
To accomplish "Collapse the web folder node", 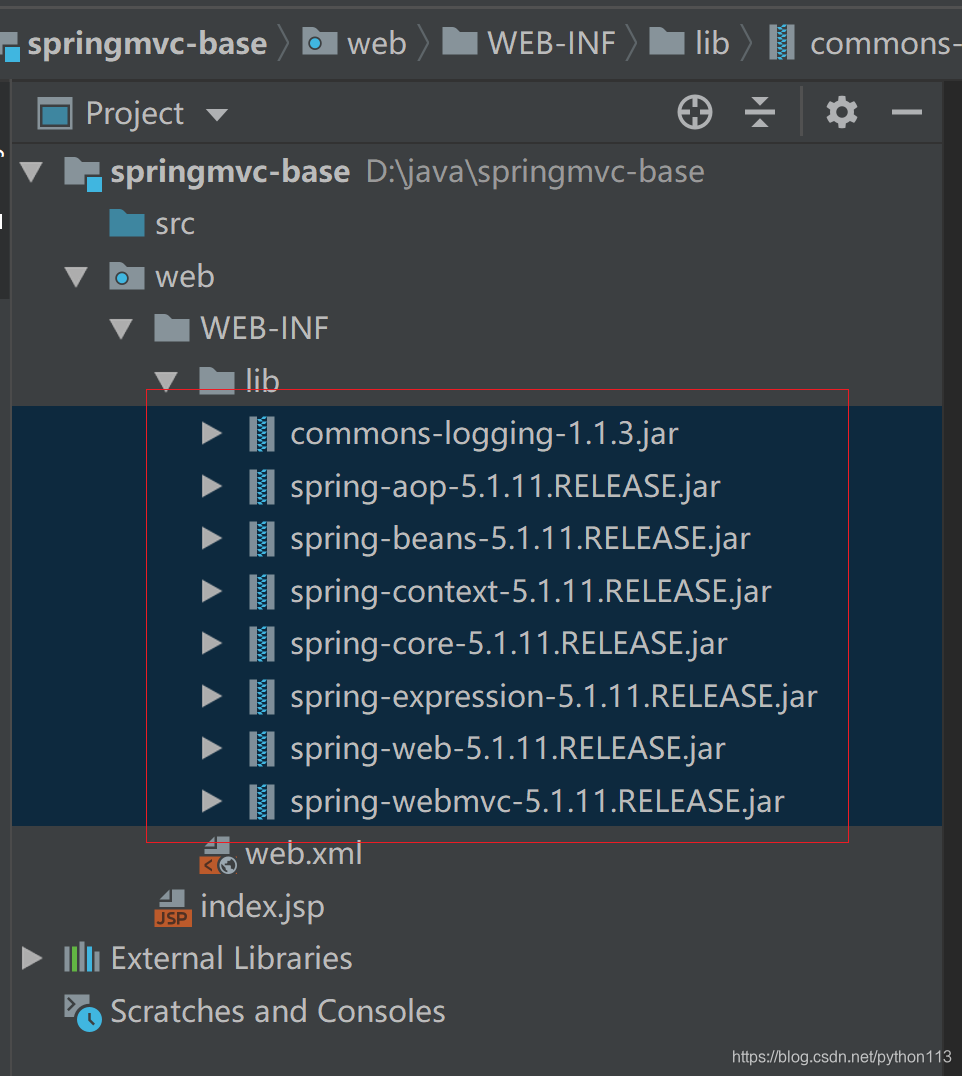I will (x=75, y=277).
